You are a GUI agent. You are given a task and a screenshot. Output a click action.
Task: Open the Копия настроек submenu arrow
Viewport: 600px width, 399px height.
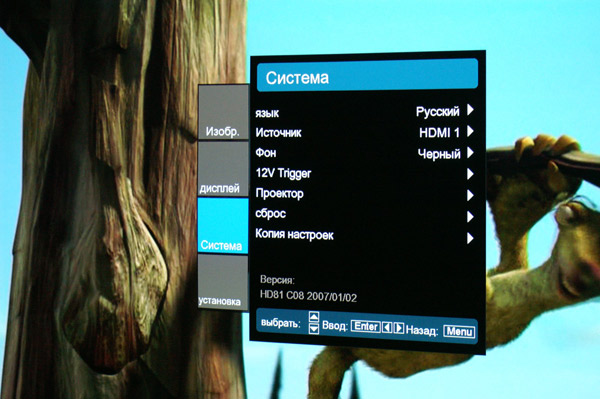(470, 238)
